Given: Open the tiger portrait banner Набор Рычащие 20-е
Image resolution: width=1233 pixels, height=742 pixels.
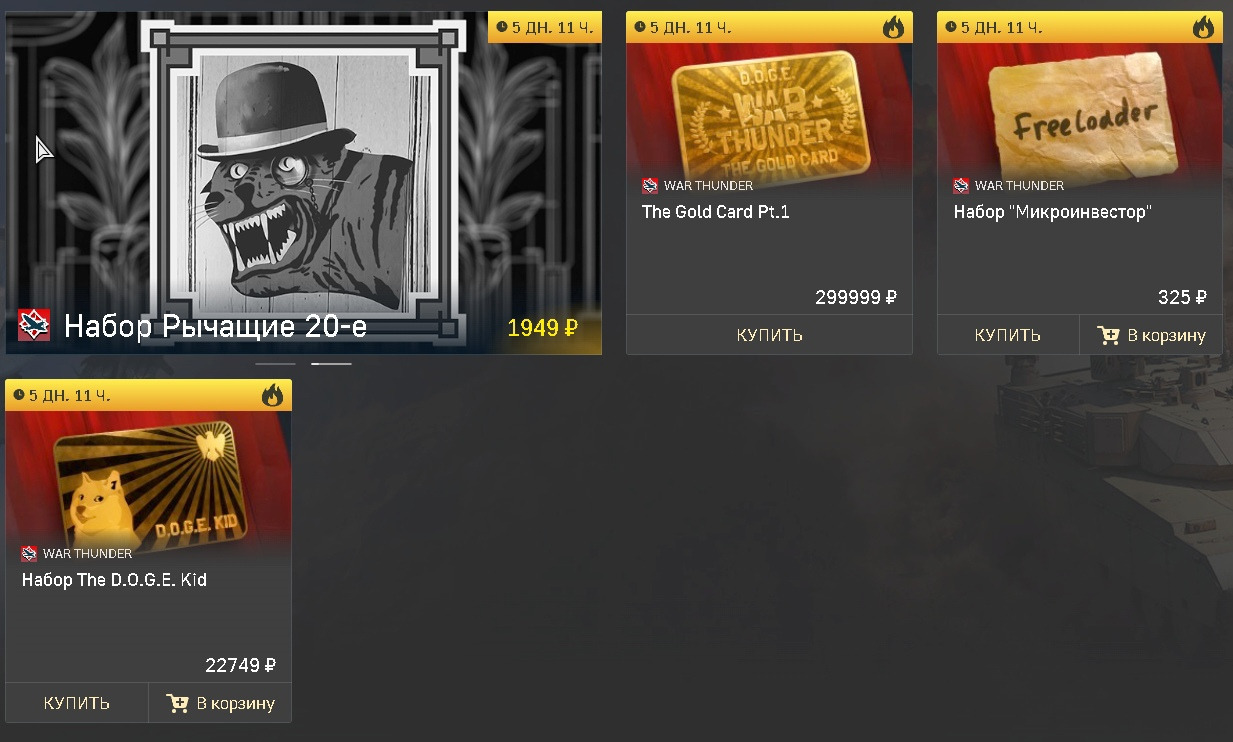Looking at the screenshot, I should (x=303, y=183).
